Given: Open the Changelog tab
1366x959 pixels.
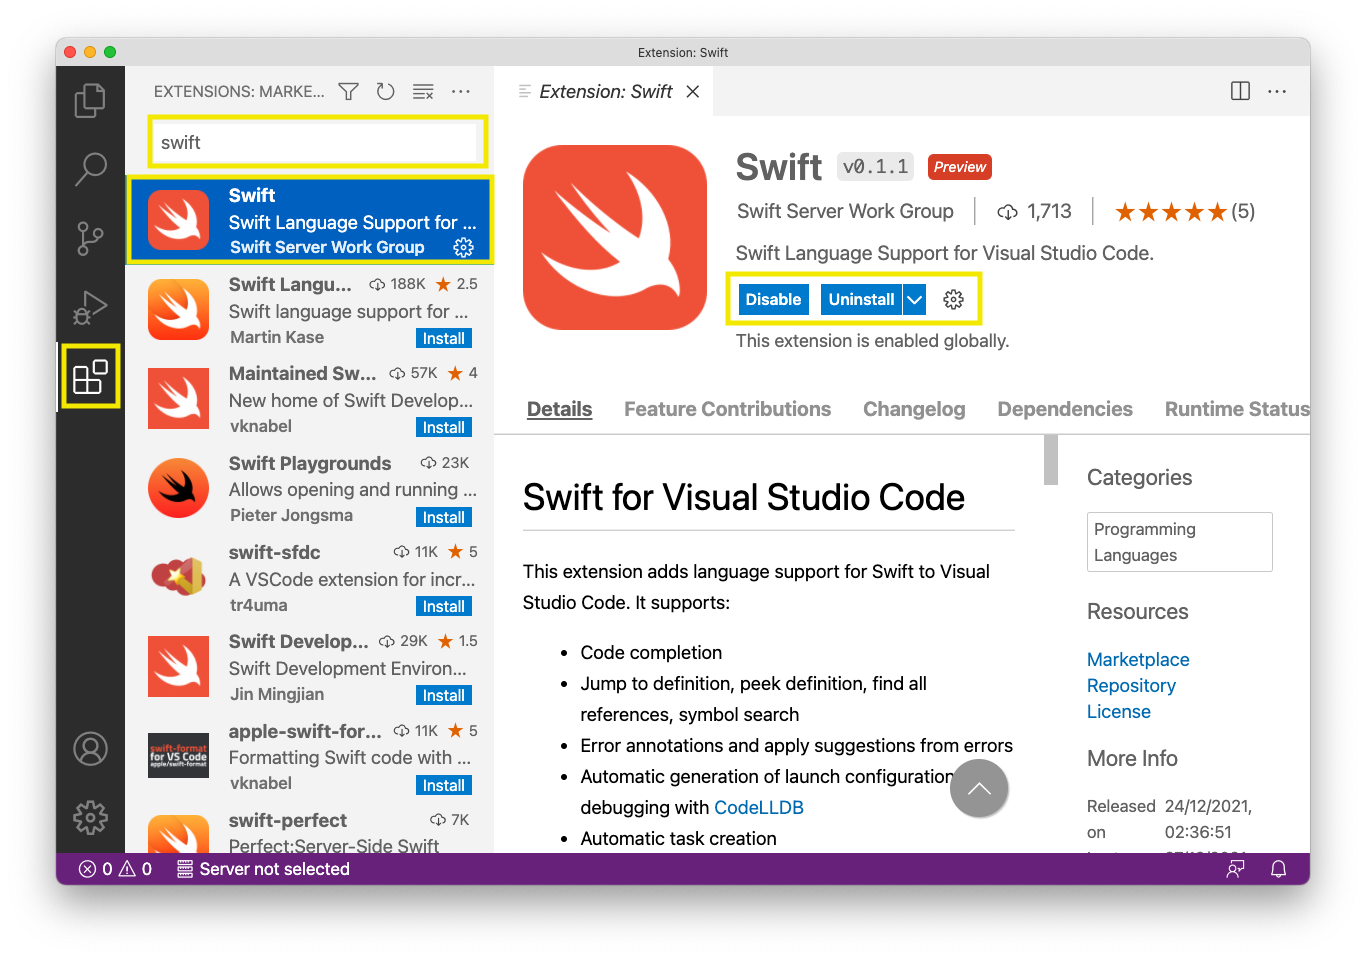Looking at the screenshot, I should (x=914, y=409).
